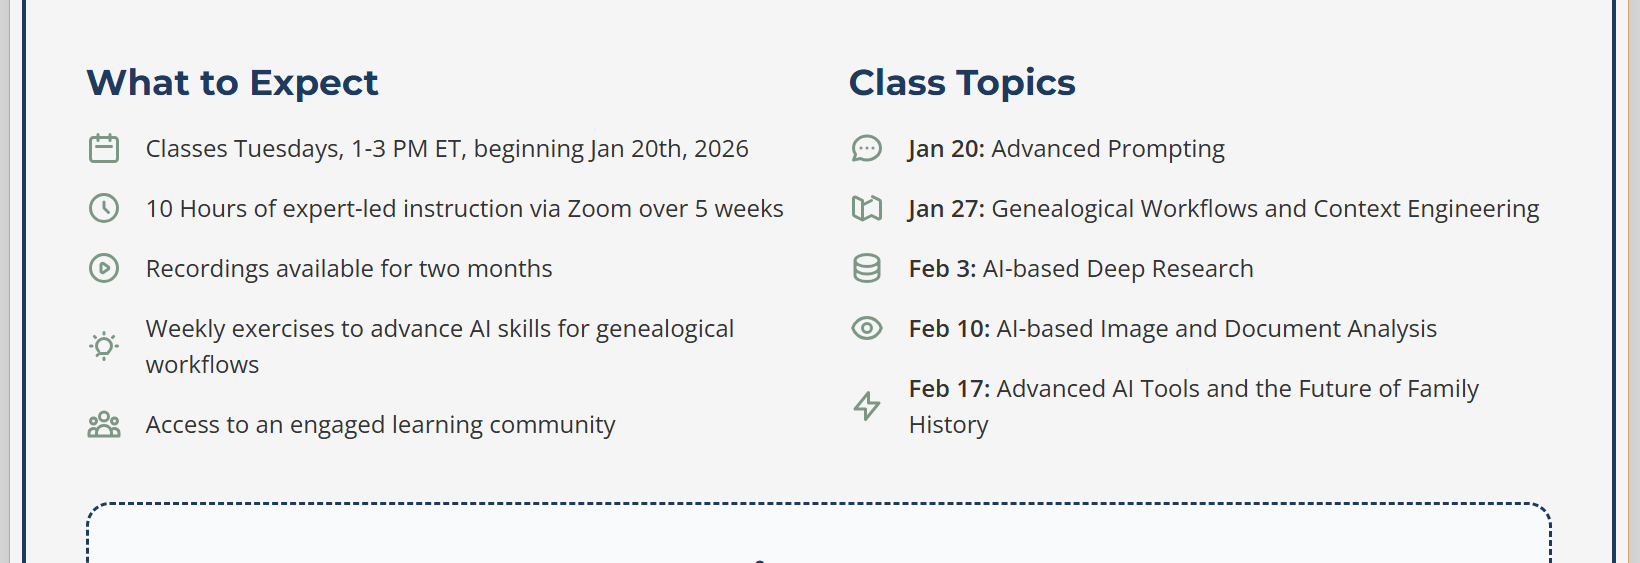Select the Class Topics heading
Screen dimensions: 1640x563
click(962, 82)
